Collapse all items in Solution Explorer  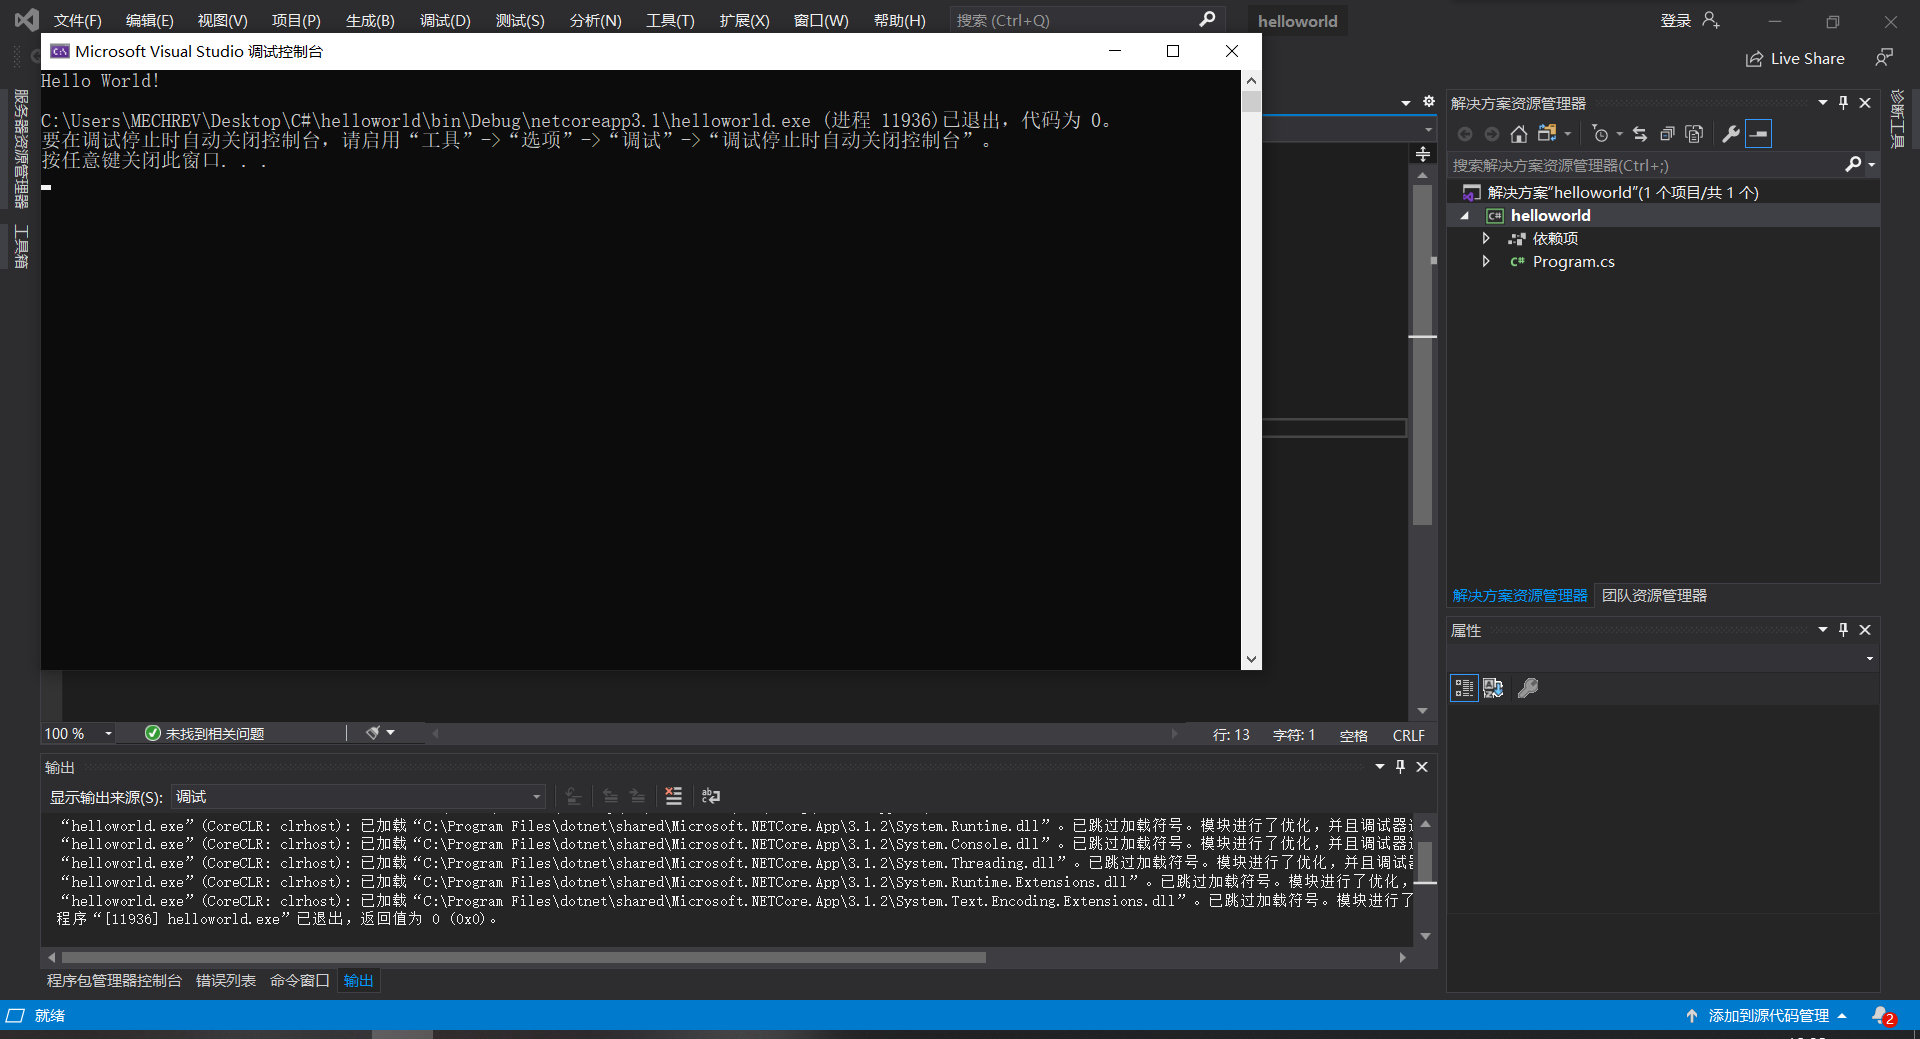coord(1667,134)
